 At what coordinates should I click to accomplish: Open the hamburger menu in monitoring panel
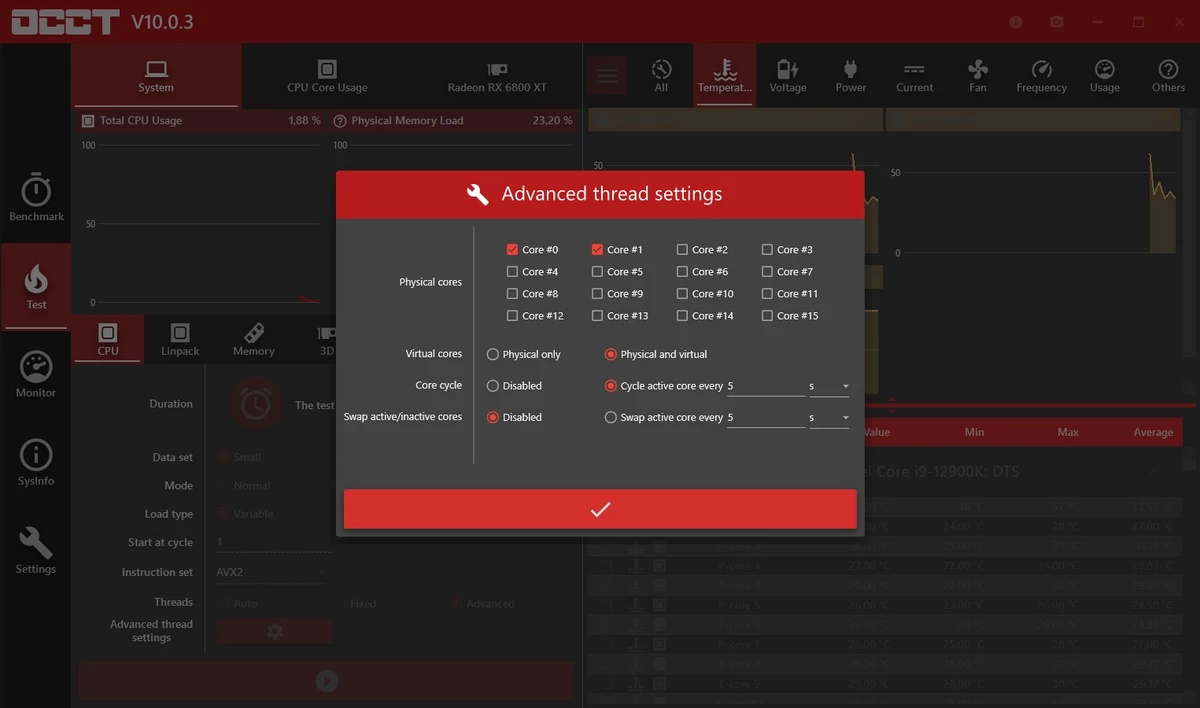pyautogui.click(x=606, y=76)
